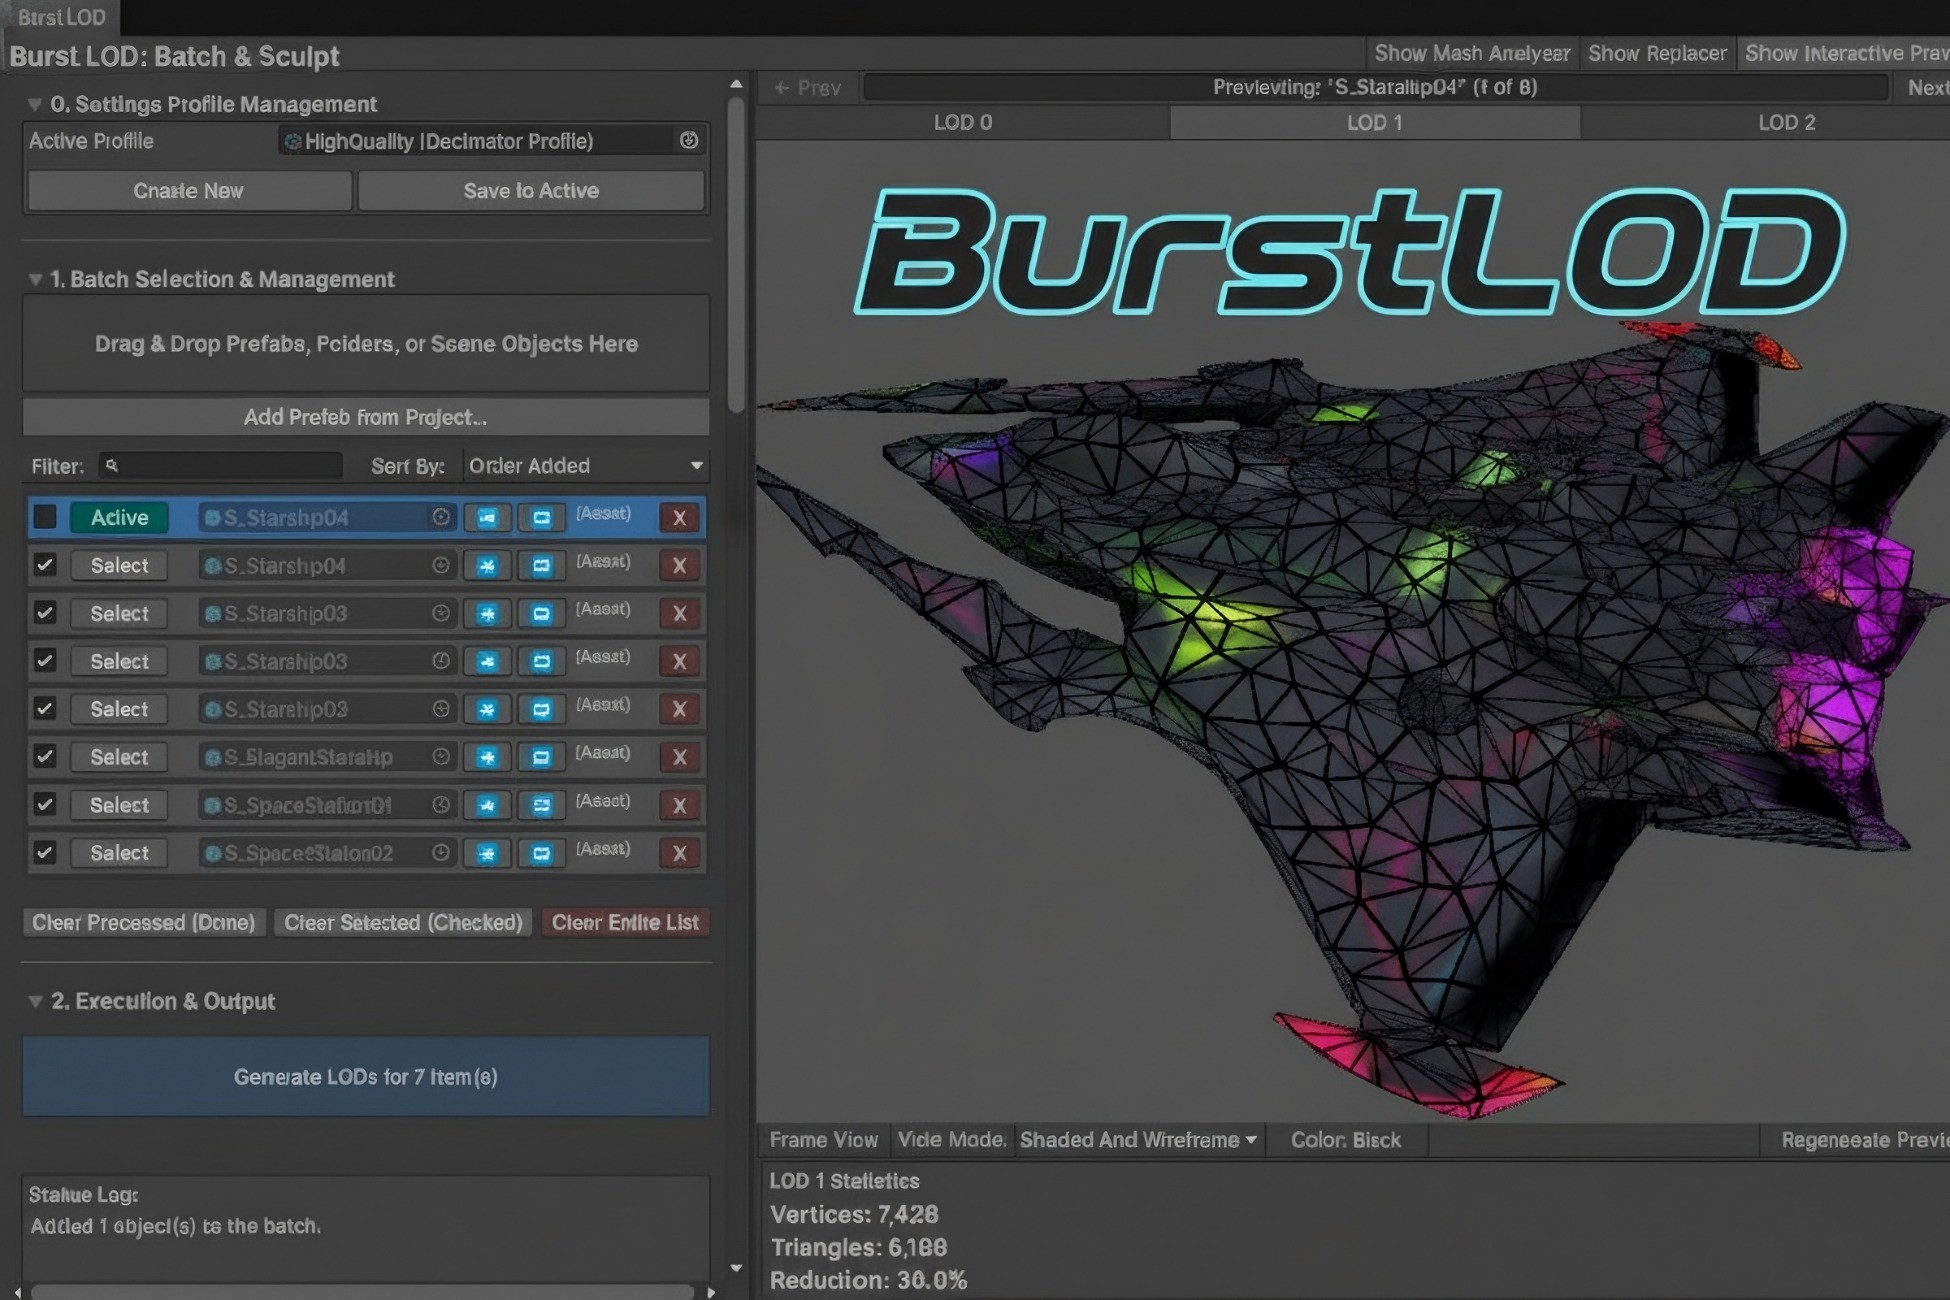Click the profile options gear next to Active Profile
This screenshot has height=1300, width=1950.
click(688, 141)
